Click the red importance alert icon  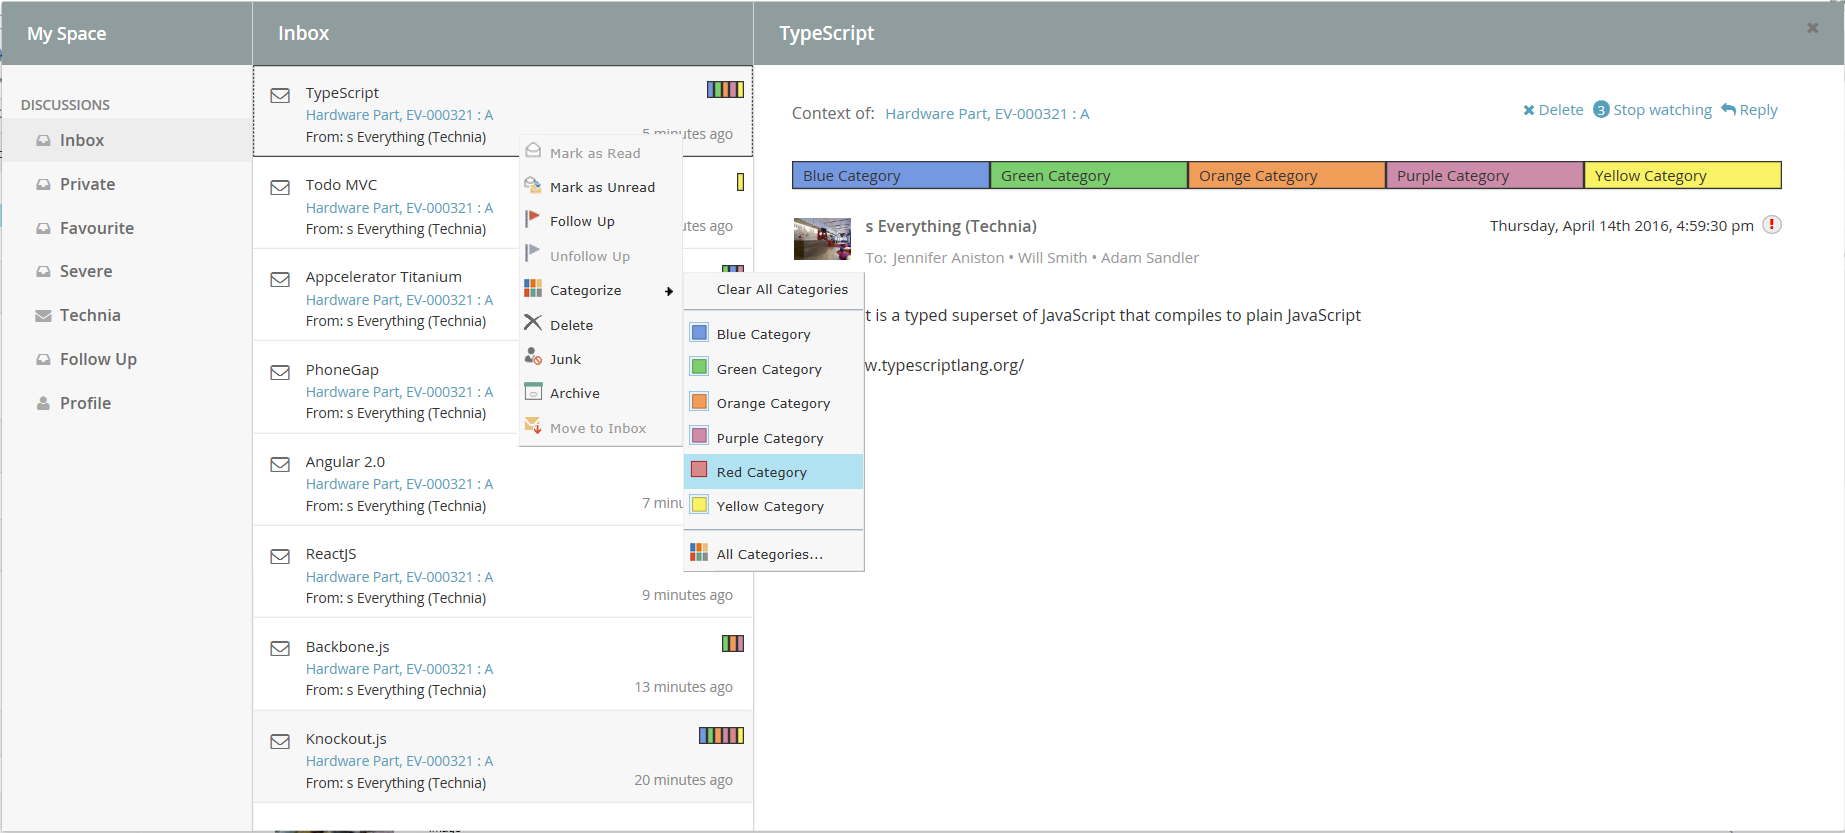(1772, 225)
